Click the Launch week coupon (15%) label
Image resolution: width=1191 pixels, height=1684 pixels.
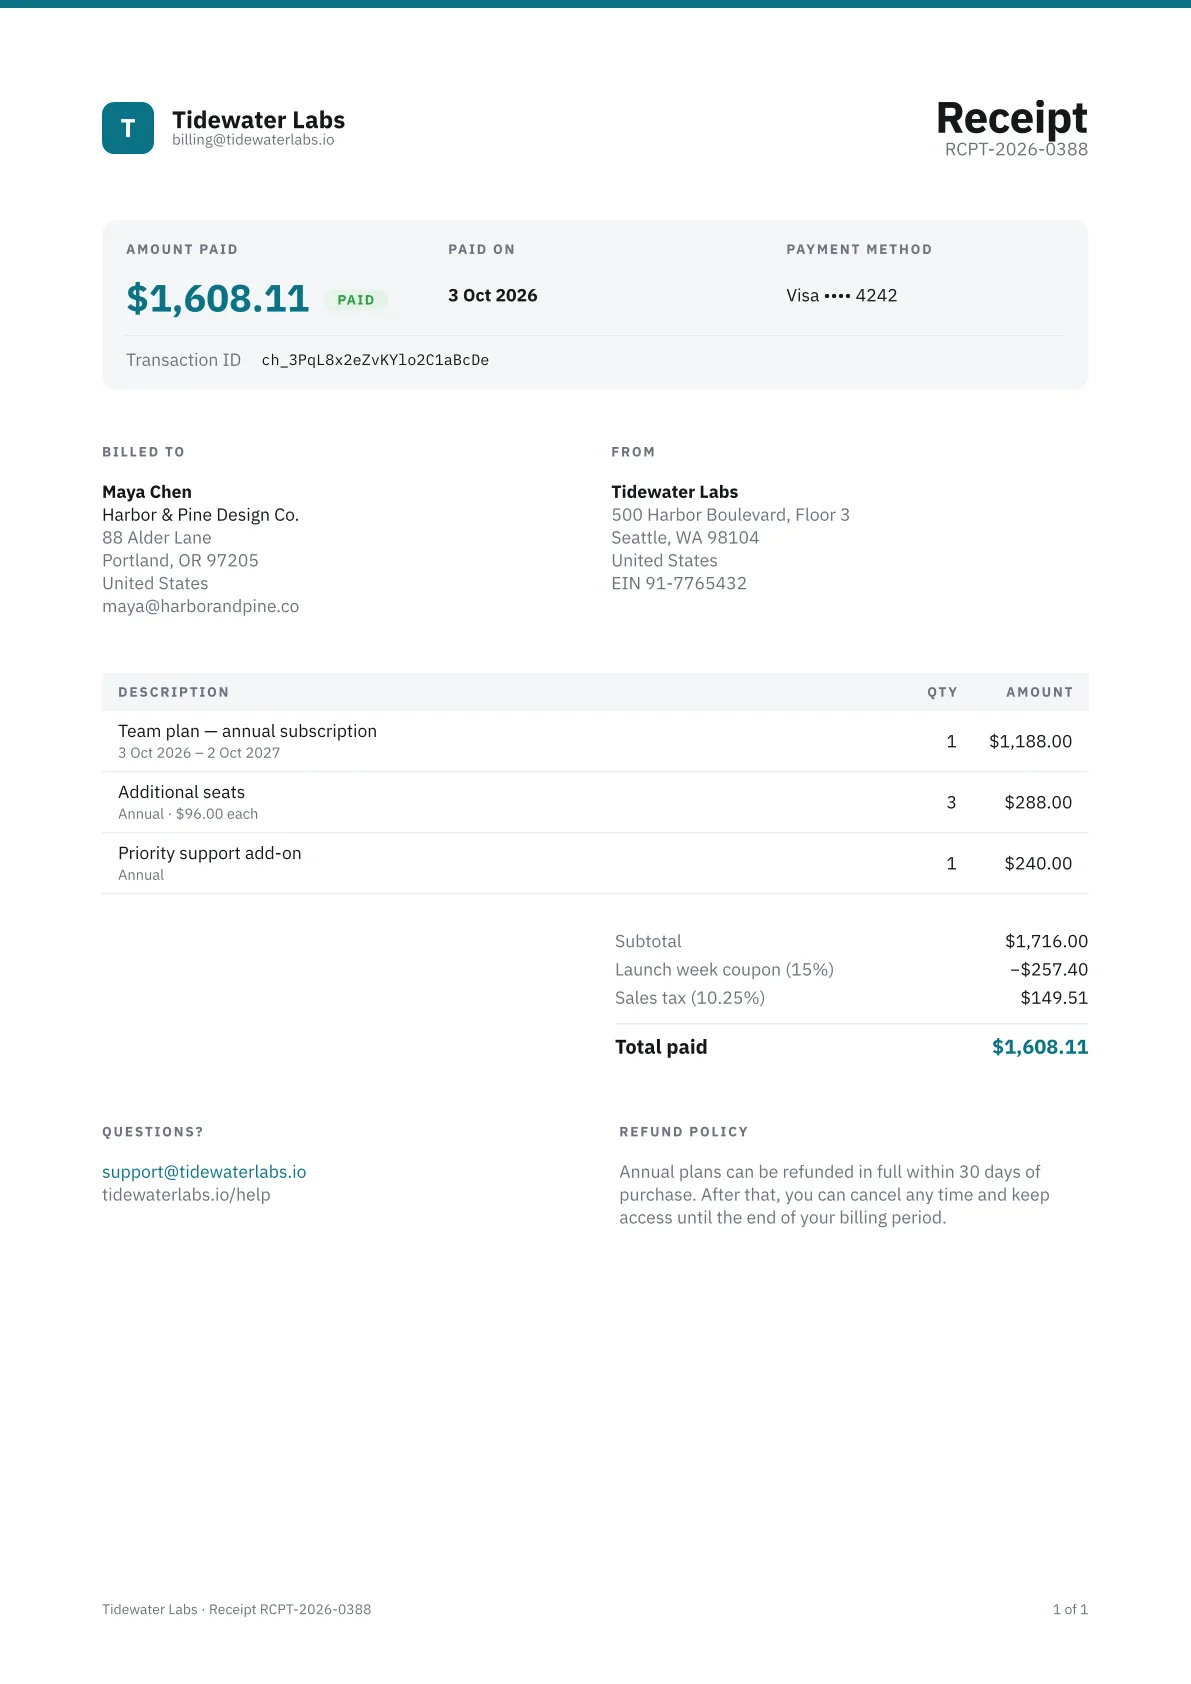tap(724, 969)
